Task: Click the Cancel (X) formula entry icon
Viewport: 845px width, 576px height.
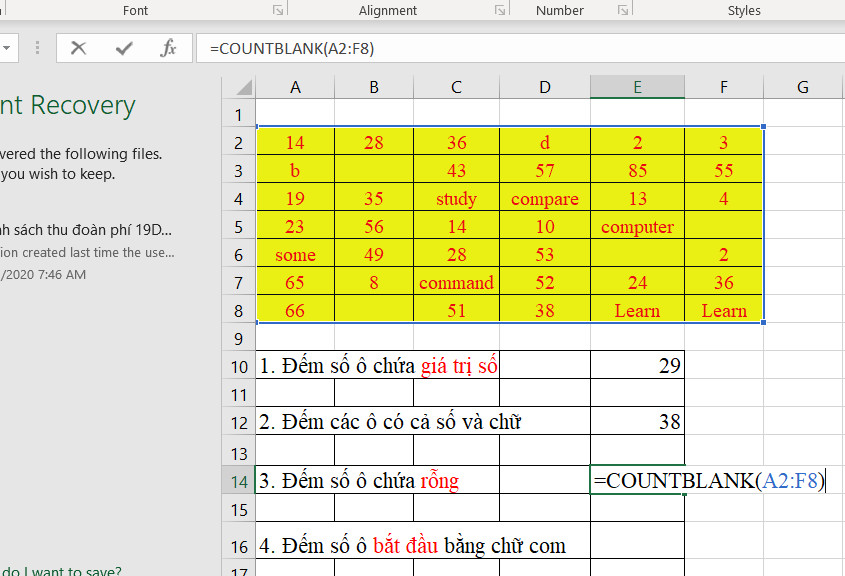Action: (x=79, y=48)
